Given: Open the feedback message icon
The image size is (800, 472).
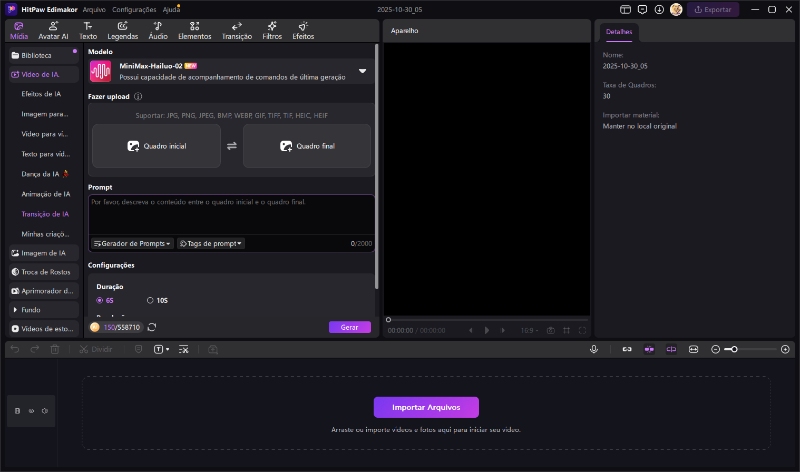Looking at the screenshot, I should point(642,10).
